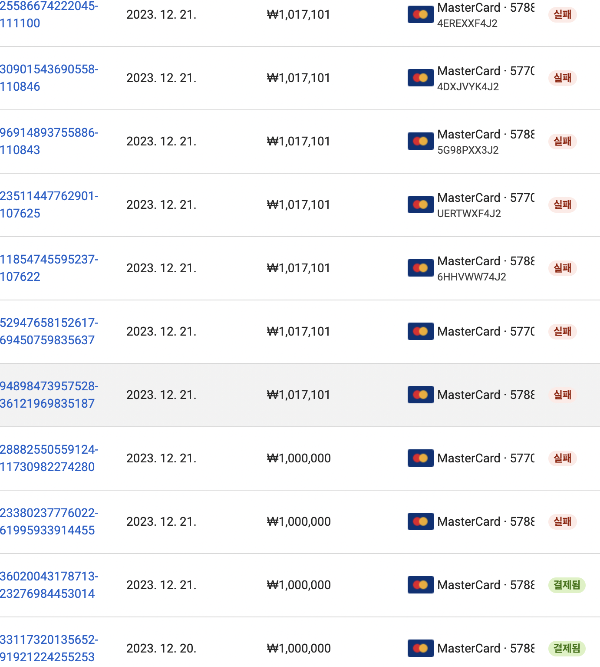Open order link 28882550559124-11730982274280
The image size is (600, 667).
(49, 458)
